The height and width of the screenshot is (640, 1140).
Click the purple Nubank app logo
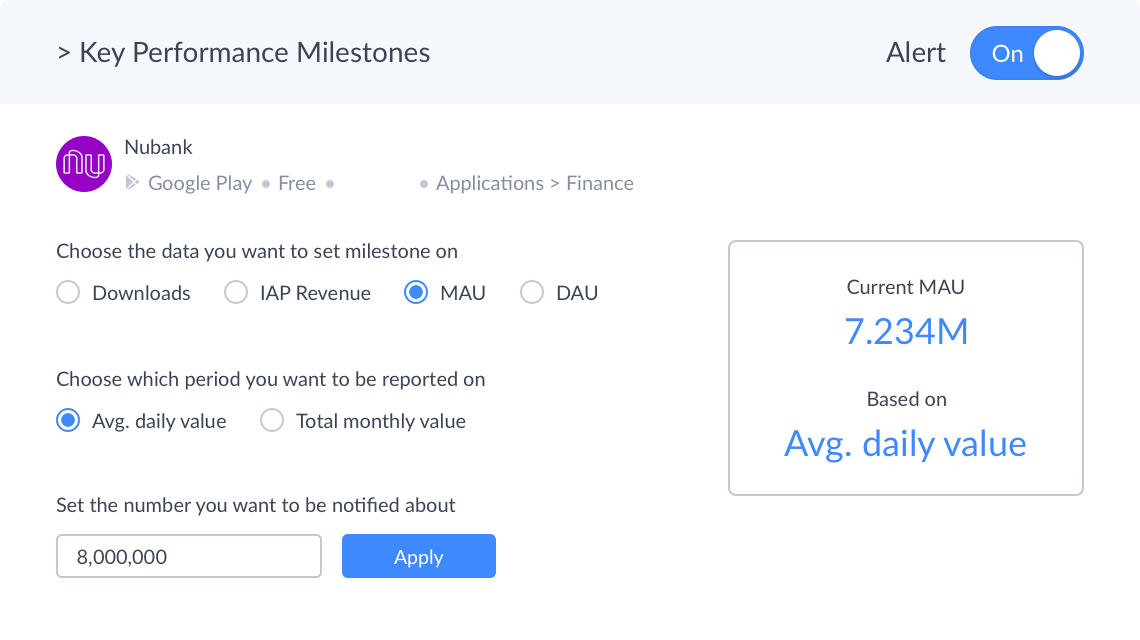click(x=84, y=164)
